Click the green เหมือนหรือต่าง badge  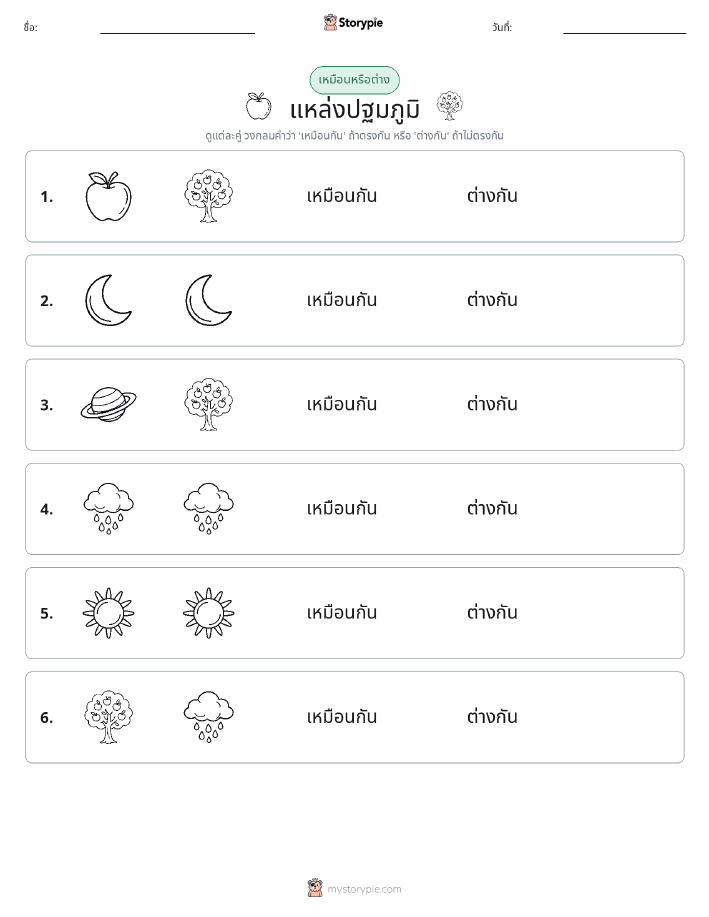(x=354, y=80)
